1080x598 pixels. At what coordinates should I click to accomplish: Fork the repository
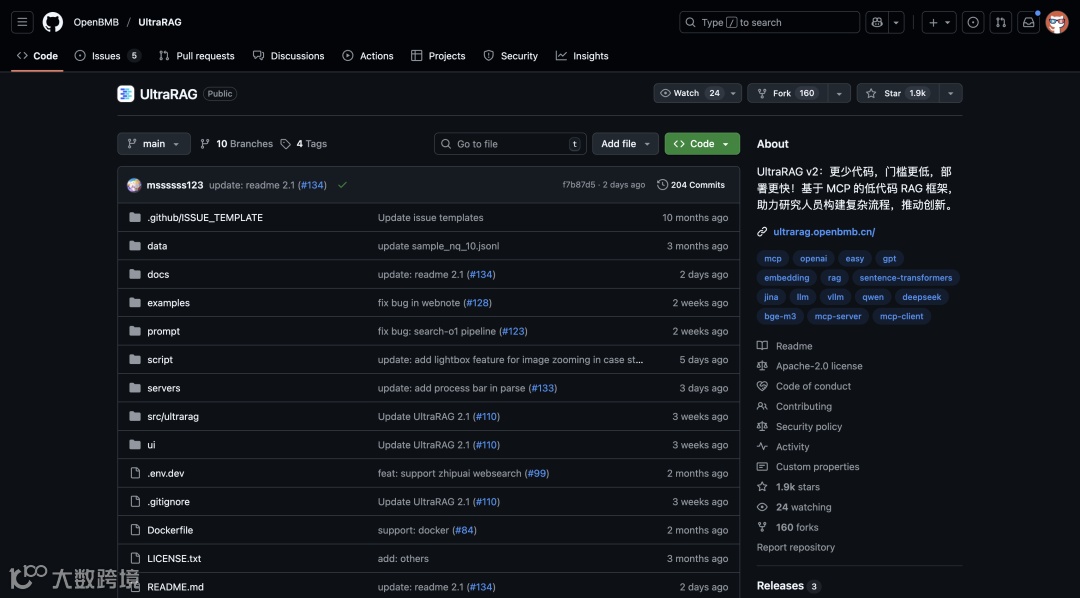tap(787, 93)
